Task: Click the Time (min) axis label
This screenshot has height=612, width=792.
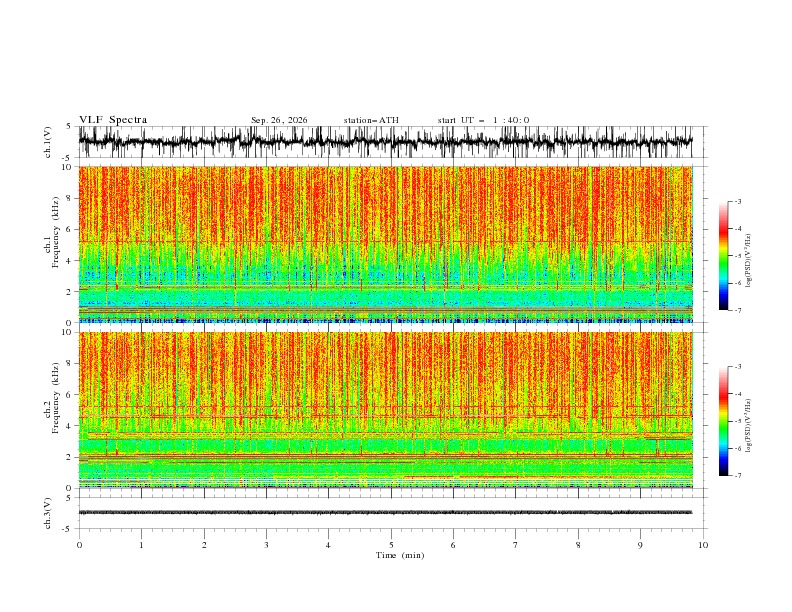Action: 400,555
